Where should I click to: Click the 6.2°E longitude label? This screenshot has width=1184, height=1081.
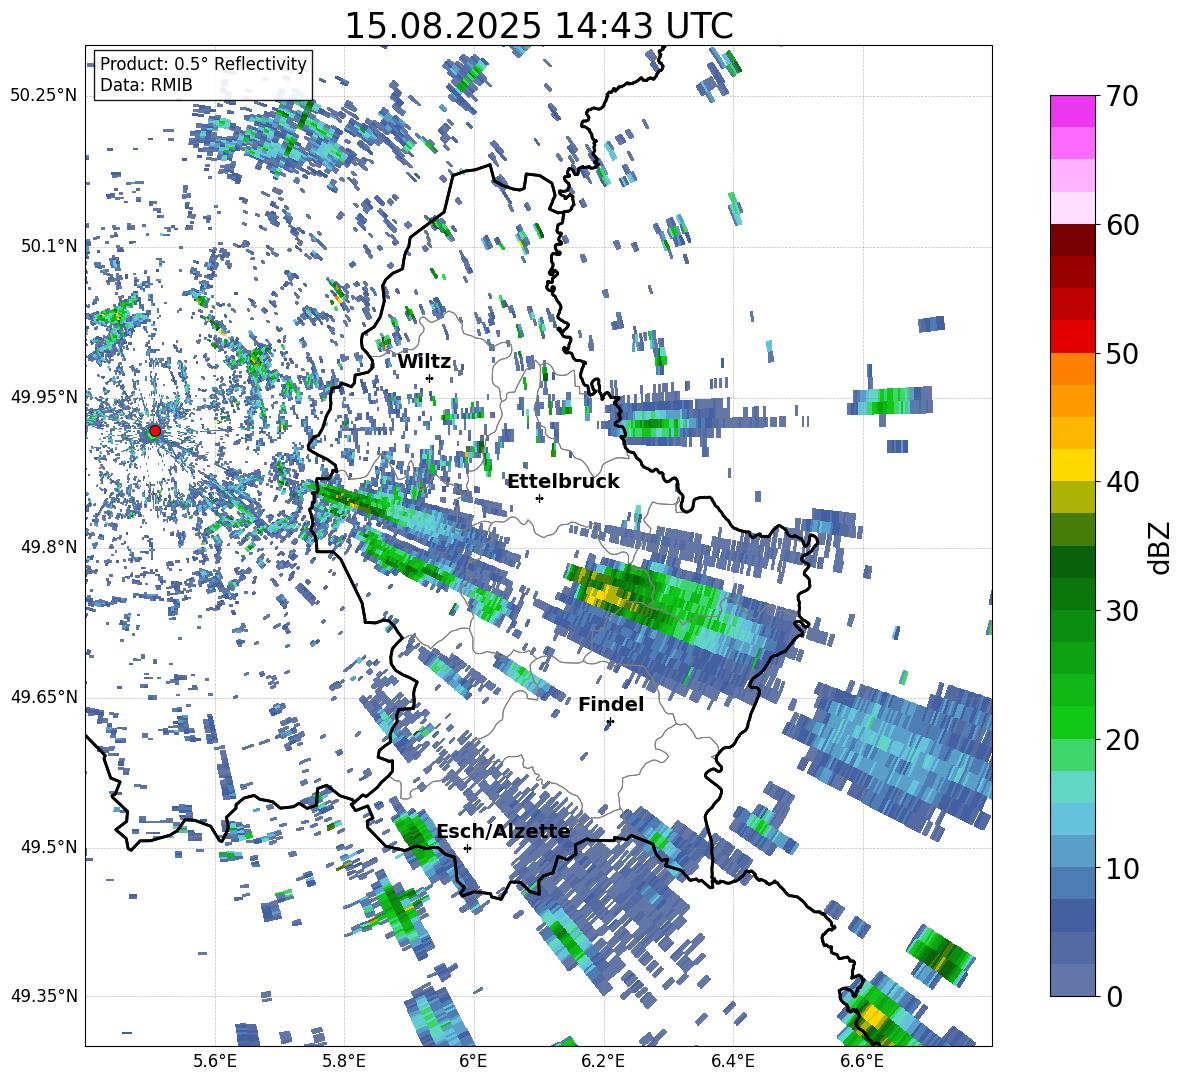[603, 1061]
